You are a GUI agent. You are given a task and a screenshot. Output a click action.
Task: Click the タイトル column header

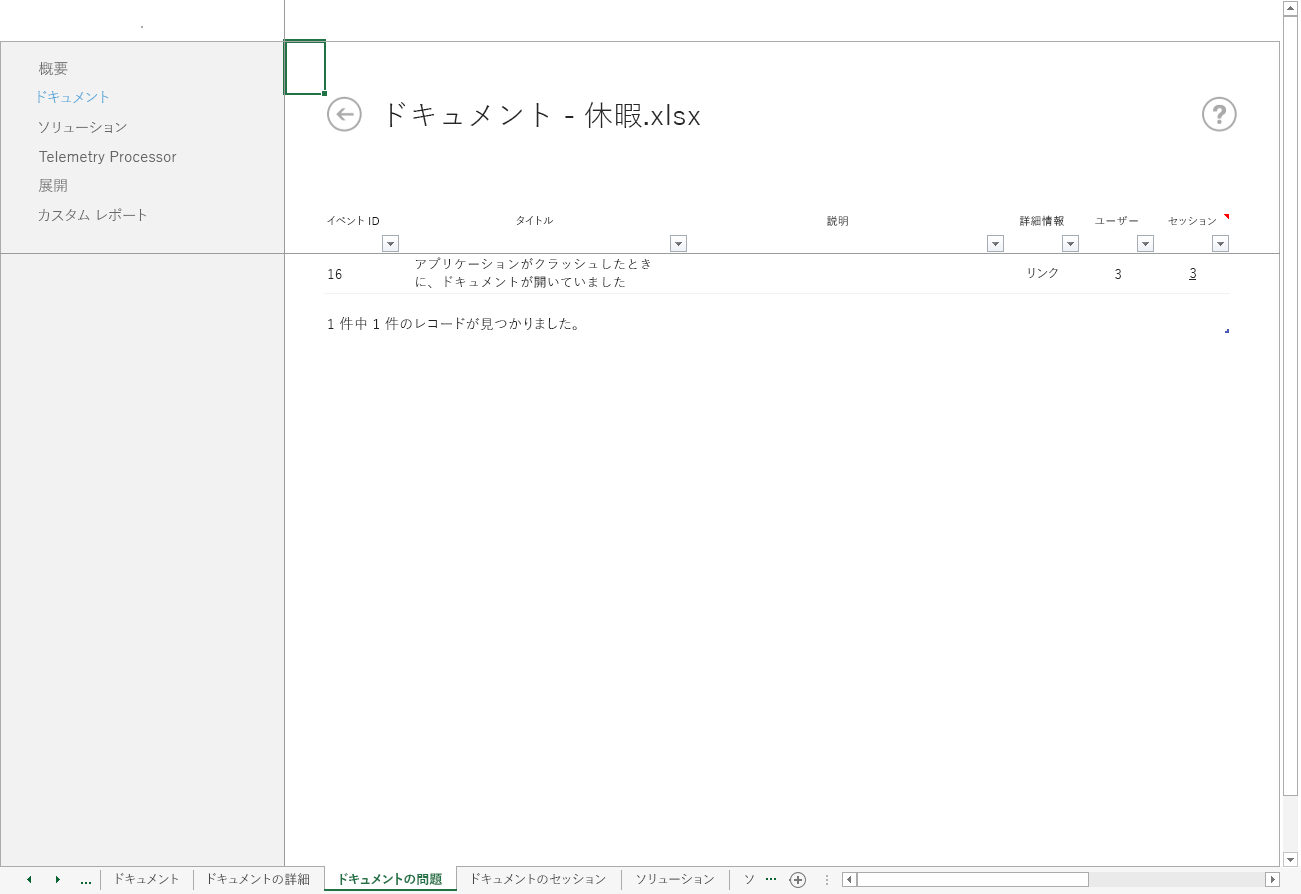[x=534, y=221]
